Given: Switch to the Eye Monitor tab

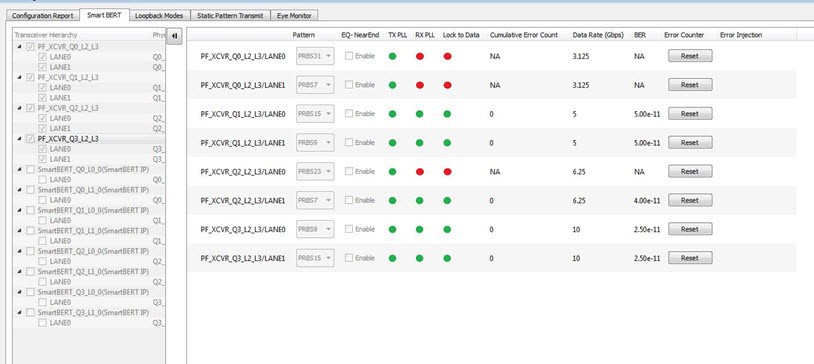Looking at the screenshot, I should click(x=294, y=16).
